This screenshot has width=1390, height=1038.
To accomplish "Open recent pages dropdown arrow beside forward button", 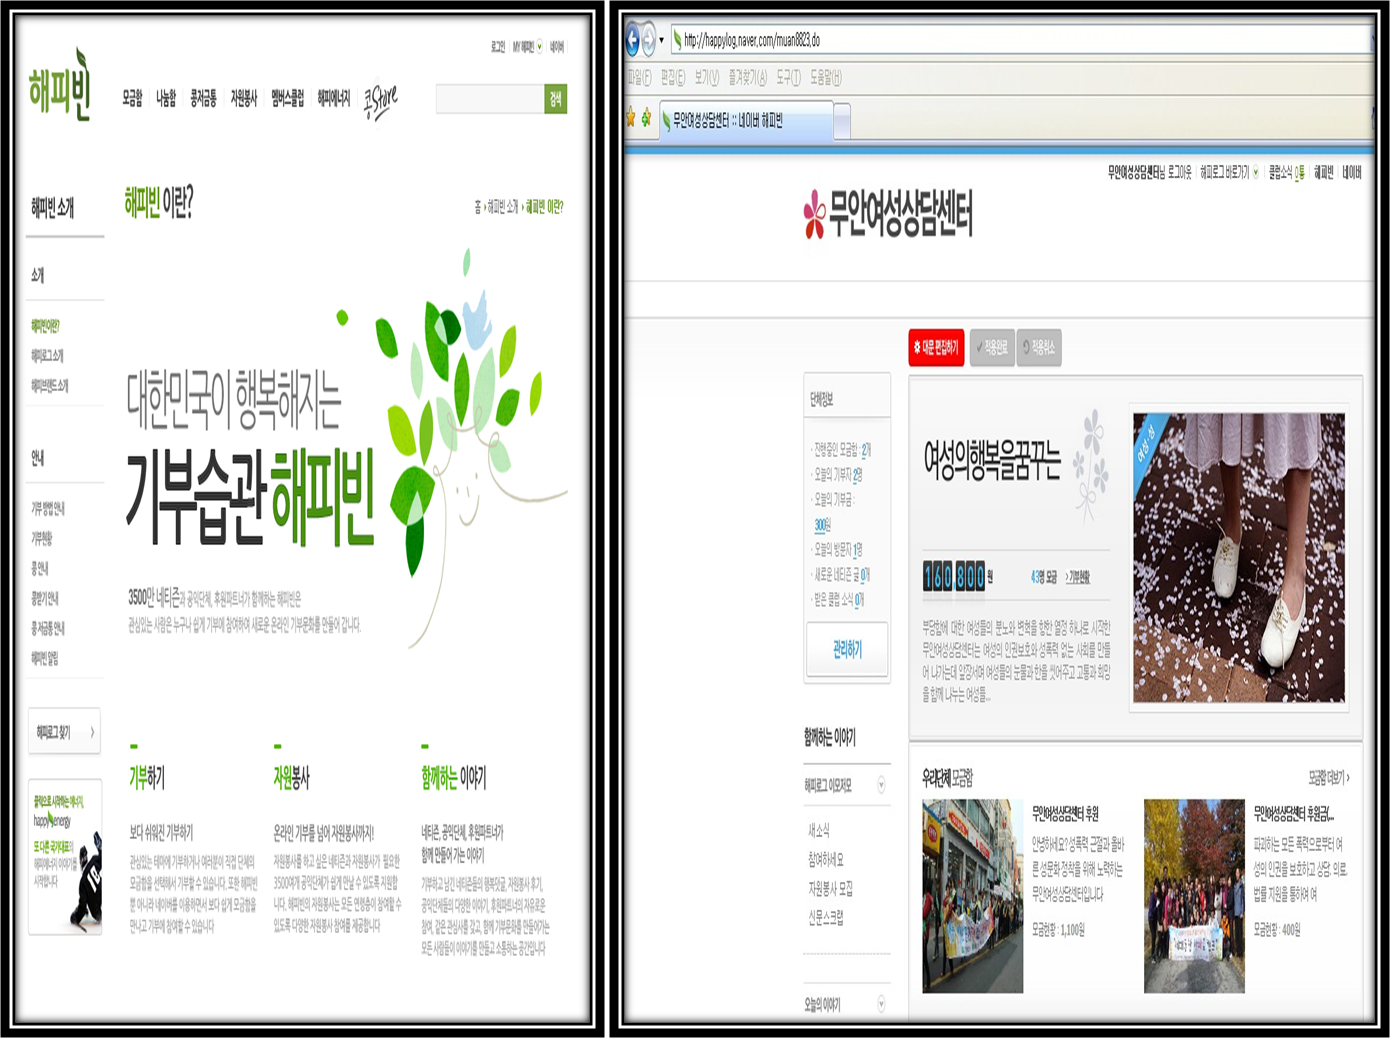I will [661, 41].
